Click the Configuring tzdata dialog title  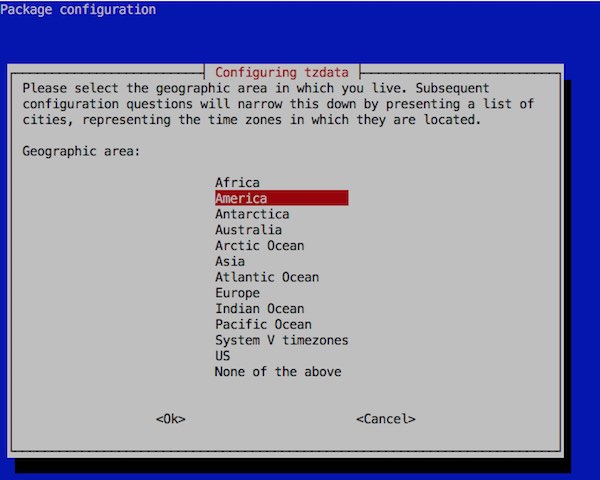[x=282, y=72]
